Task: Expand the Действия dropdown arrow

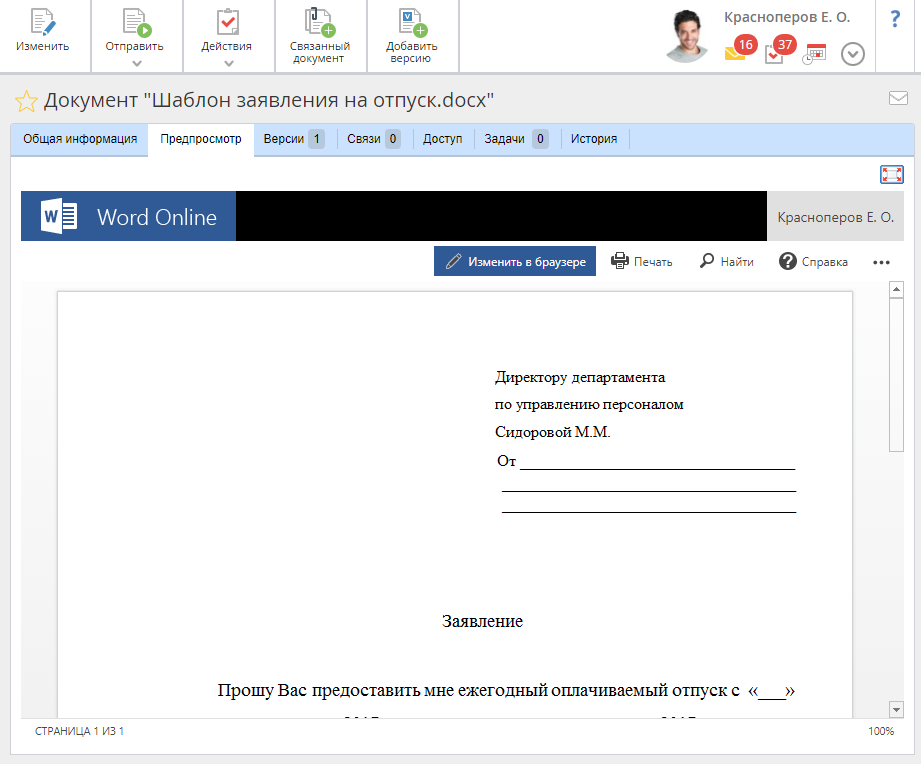Action: click(228, 64)
